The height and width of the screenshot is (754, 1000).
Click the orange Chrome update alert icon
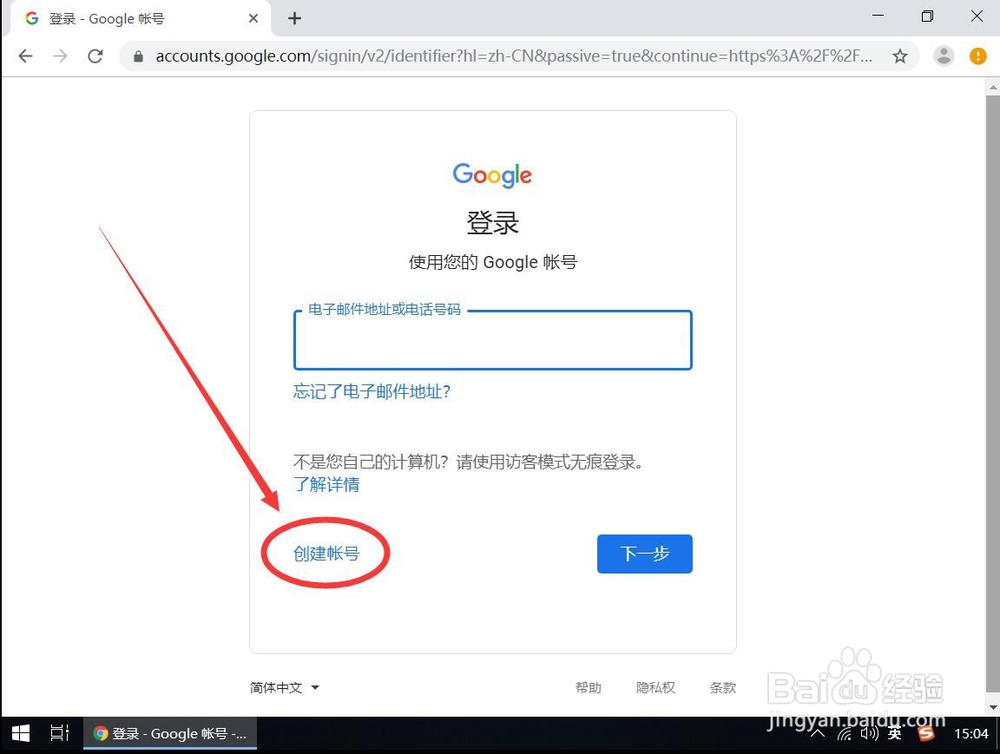pos(978,56)
